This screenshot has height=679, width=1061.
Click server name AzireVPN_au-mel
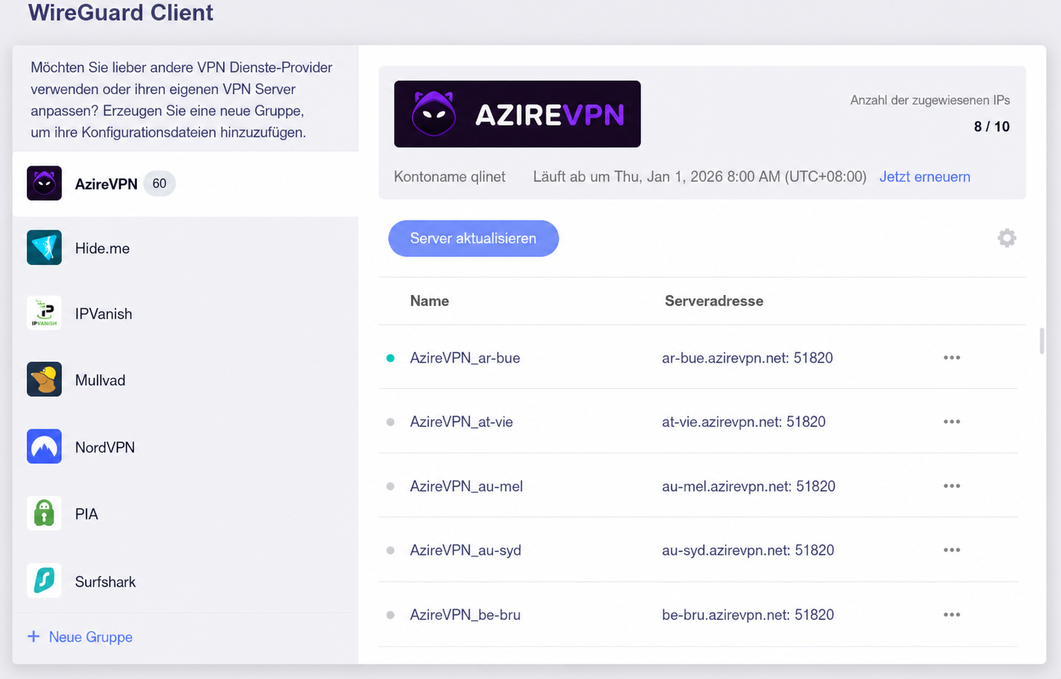point(466,486)
